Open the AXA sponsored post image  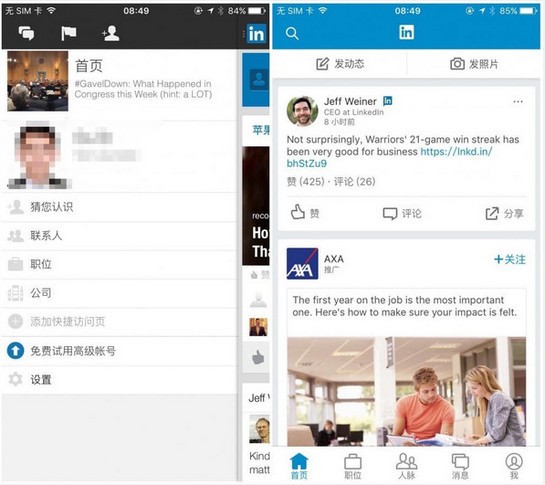click(406, 391)
